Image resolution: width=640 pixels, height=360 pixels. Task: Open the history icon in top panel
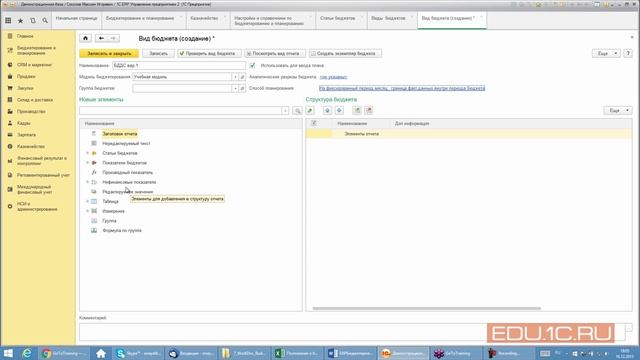tap(33, 20)
